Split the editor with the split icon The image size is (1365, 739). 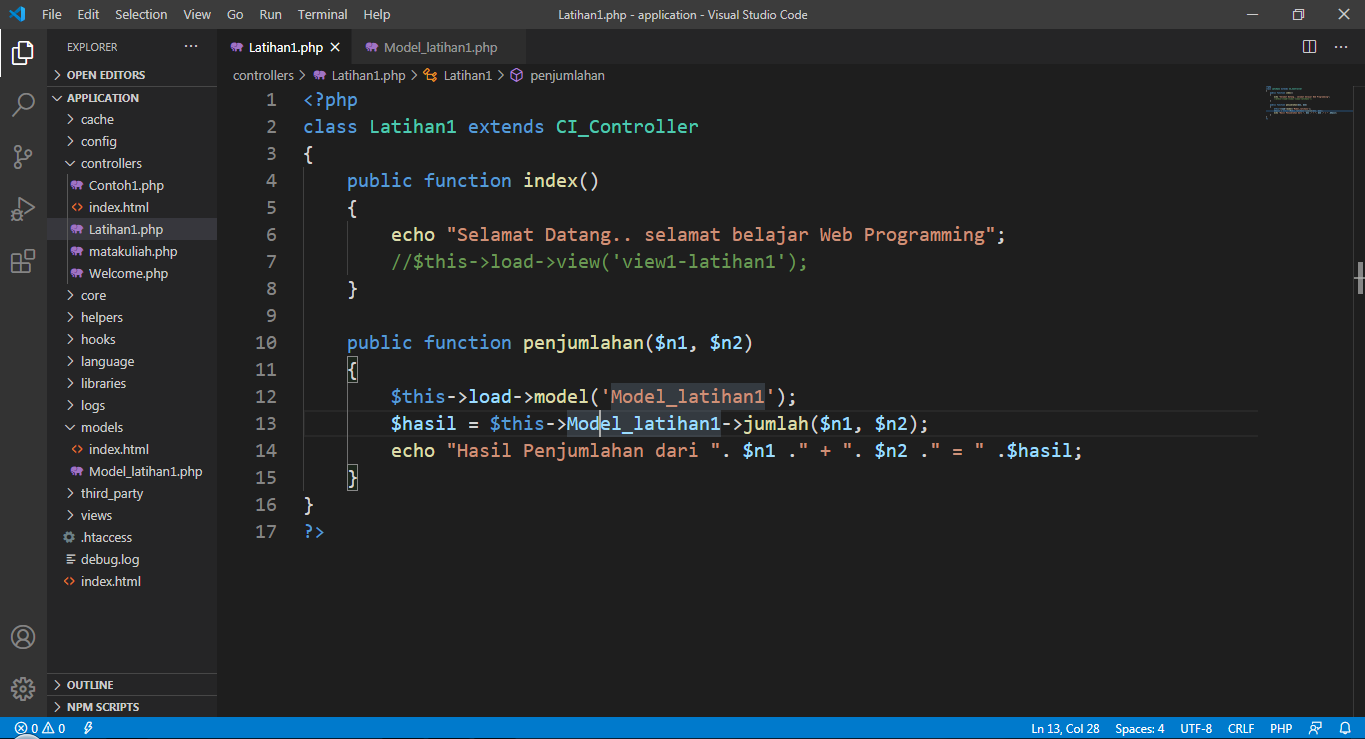point(1308,45)
